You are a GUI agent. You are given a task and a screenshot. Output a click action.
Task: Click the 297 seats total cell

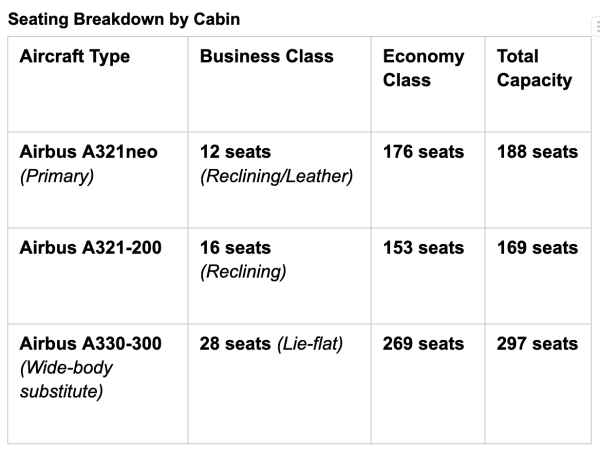(538, 384)
